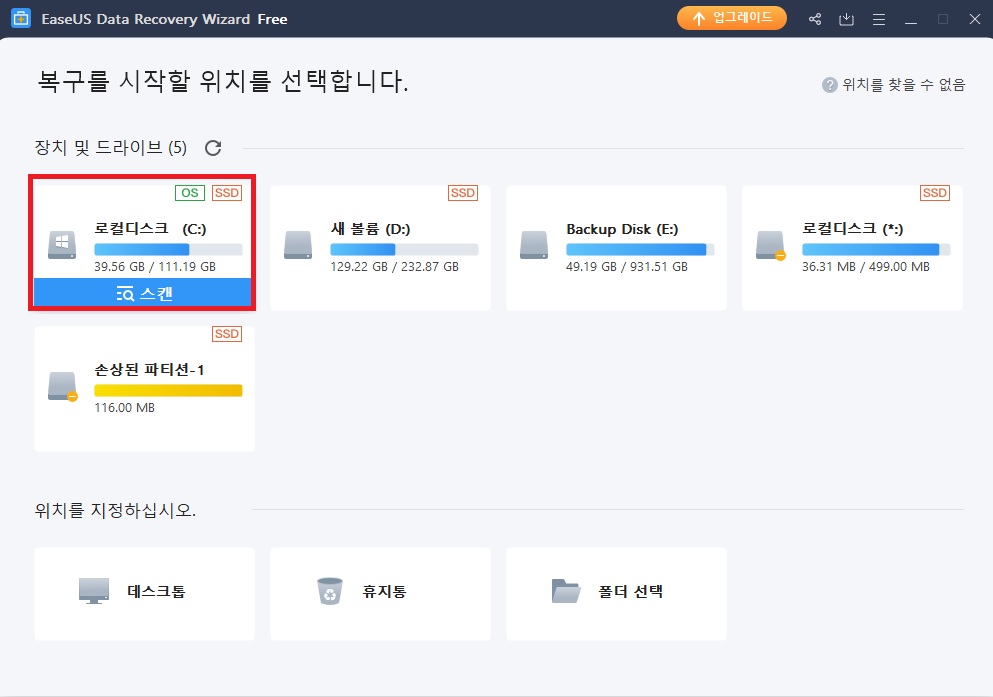Click the 39.56 GB / 111.19 GB text
The image size is (993, 697).
point(155,267)
